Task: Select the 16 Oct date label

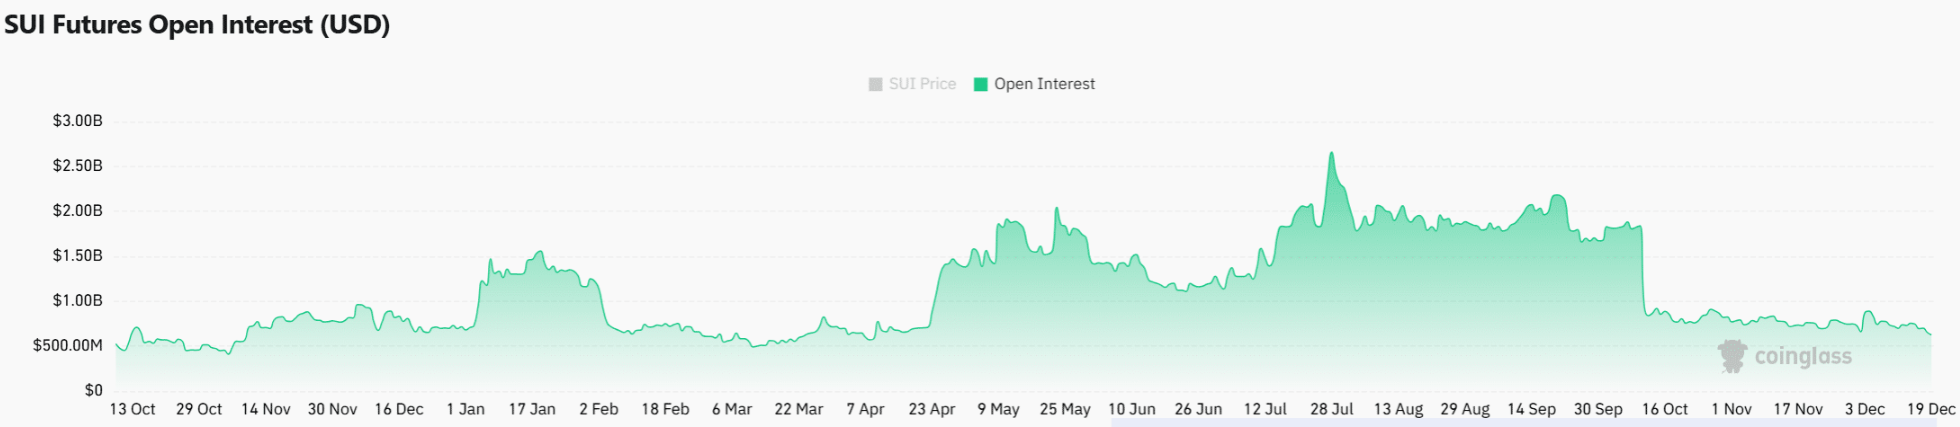Action: (1664, 409)
